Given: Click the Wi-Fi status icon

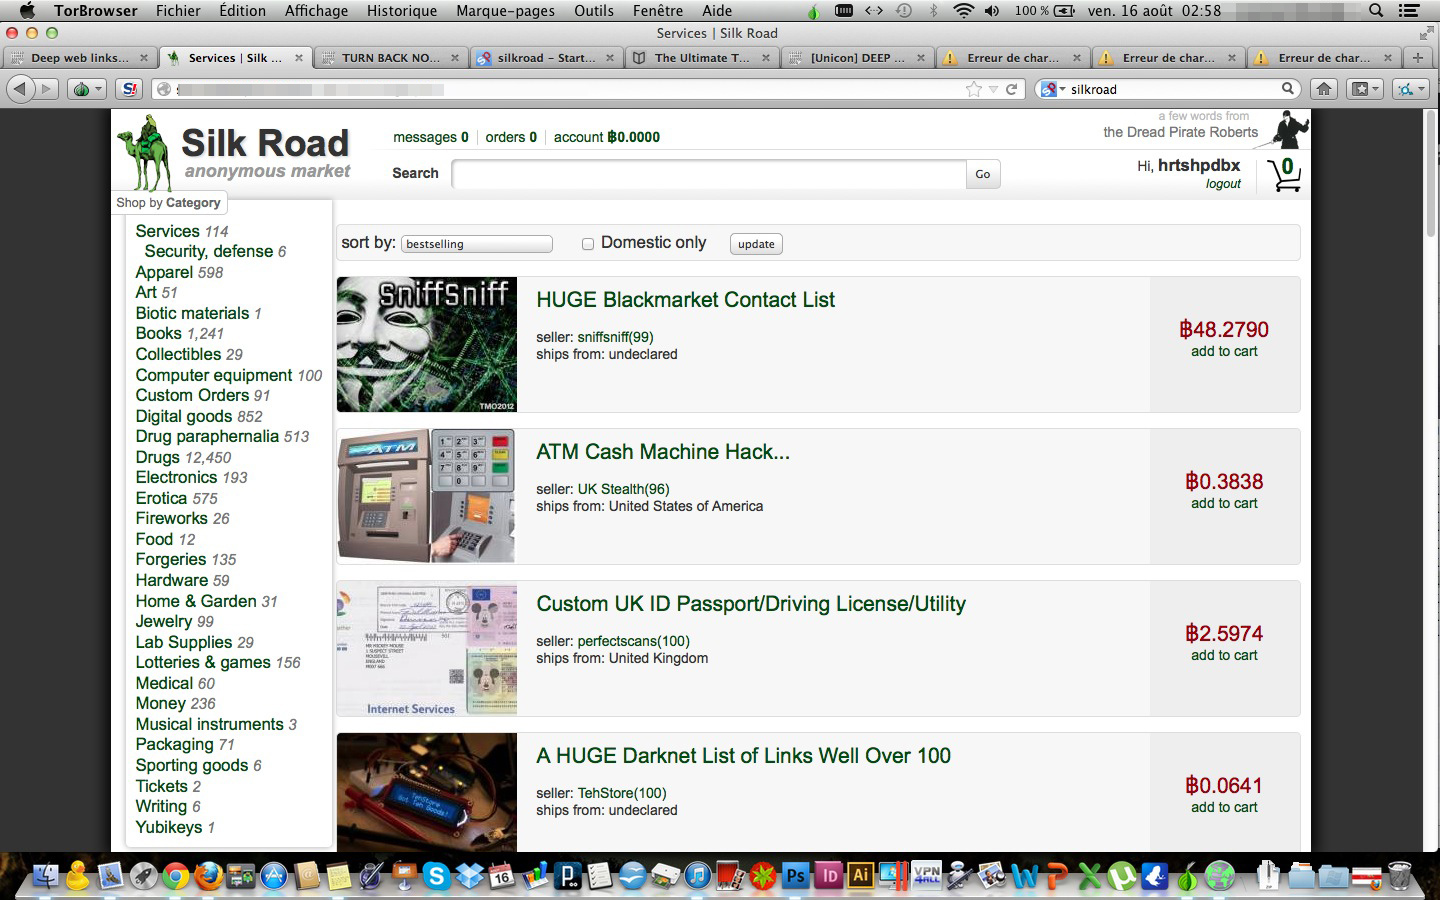Looking at the screenshot, I should tap(963, 10).
